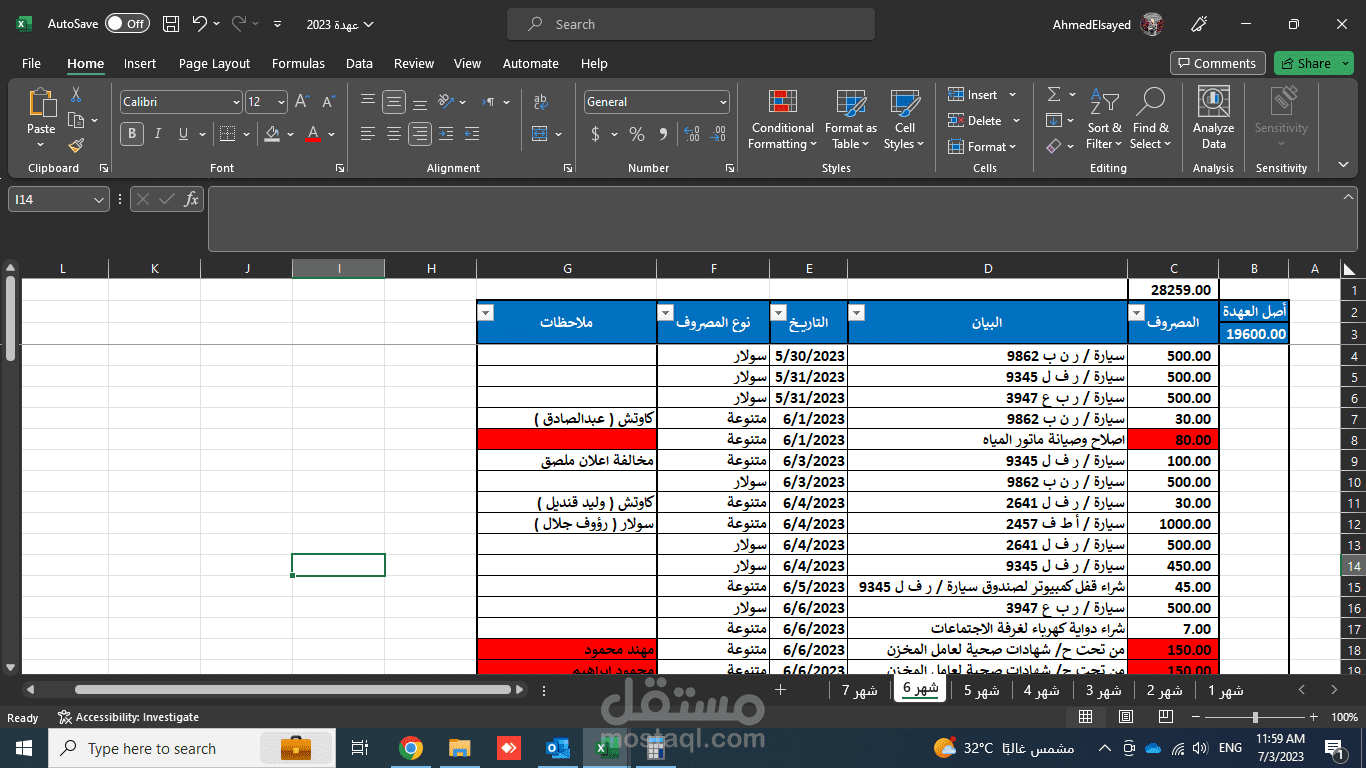Increase font size with larger A icon
The width and height of the screenshot is (1366, 768).
pyautogui.click(x=304, y=102)
